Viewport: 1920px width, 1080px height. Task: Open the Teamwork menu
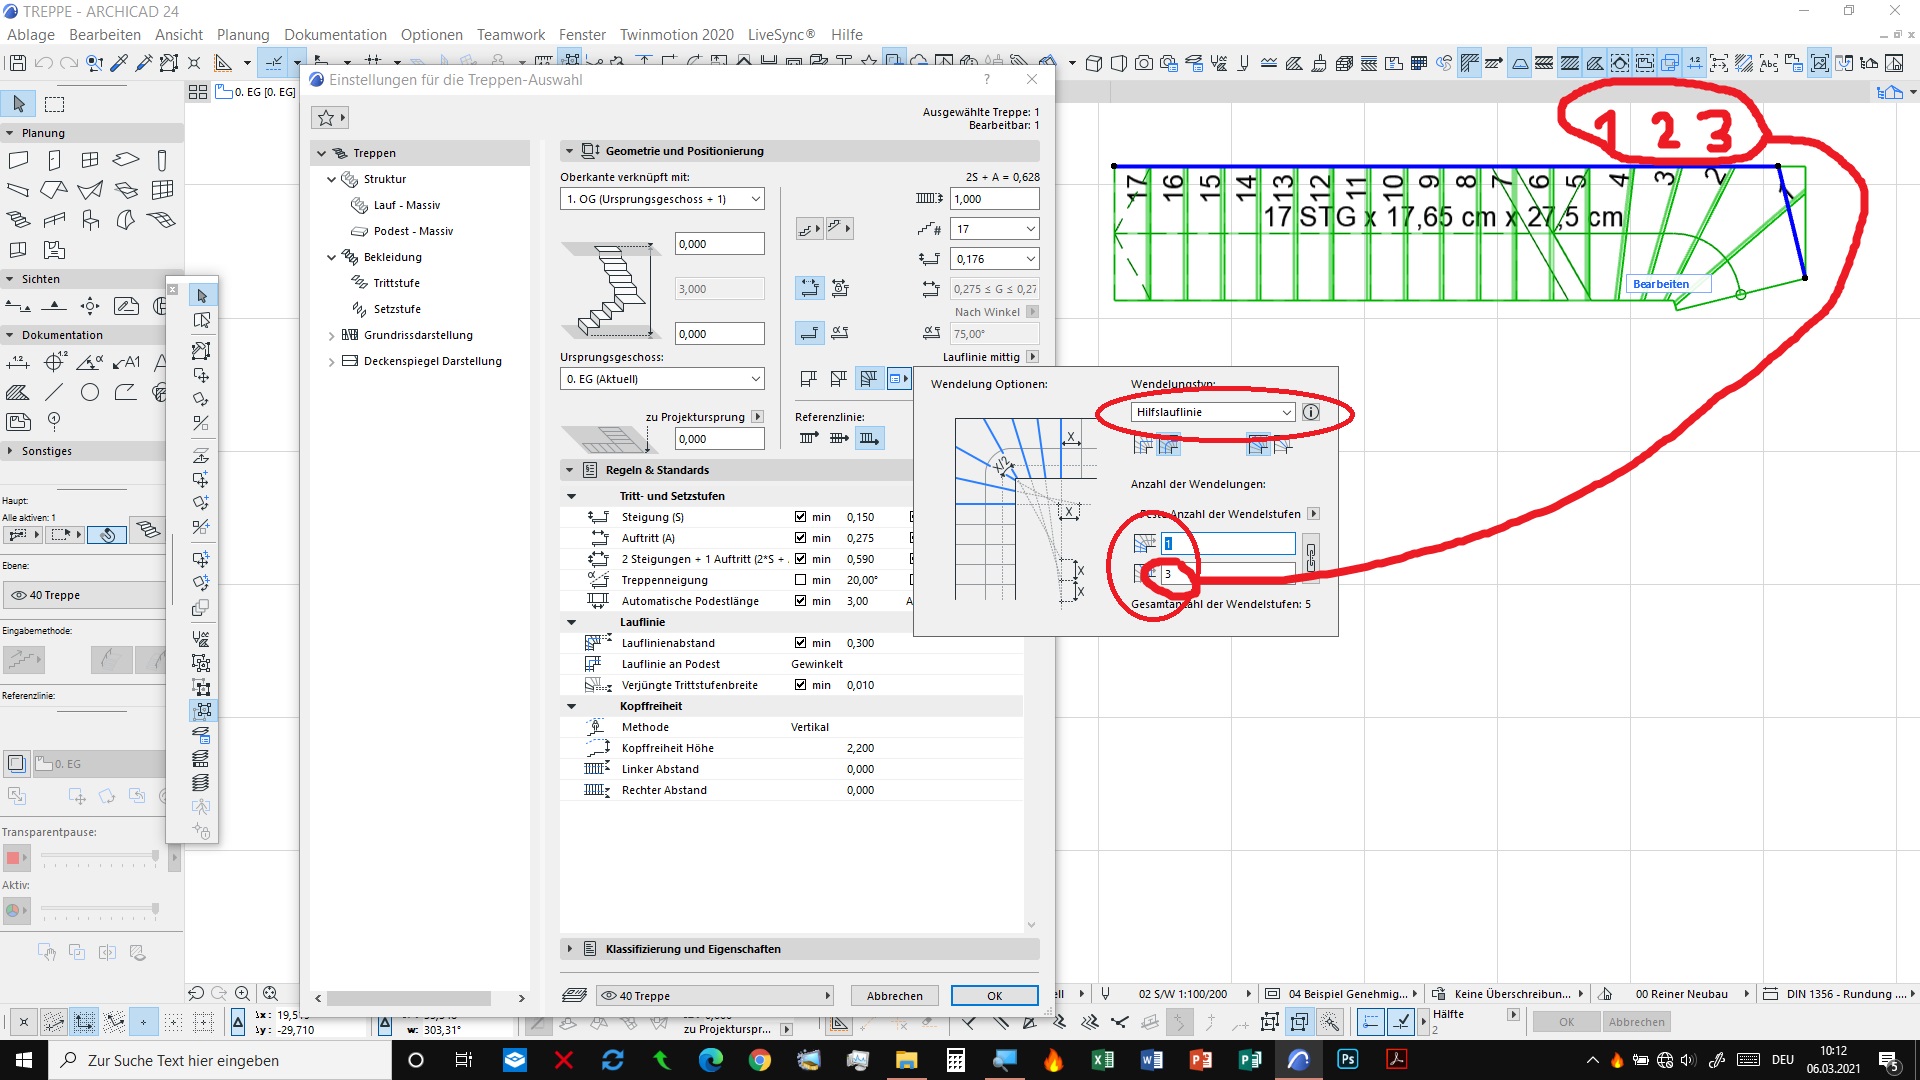tap(510, 35)
